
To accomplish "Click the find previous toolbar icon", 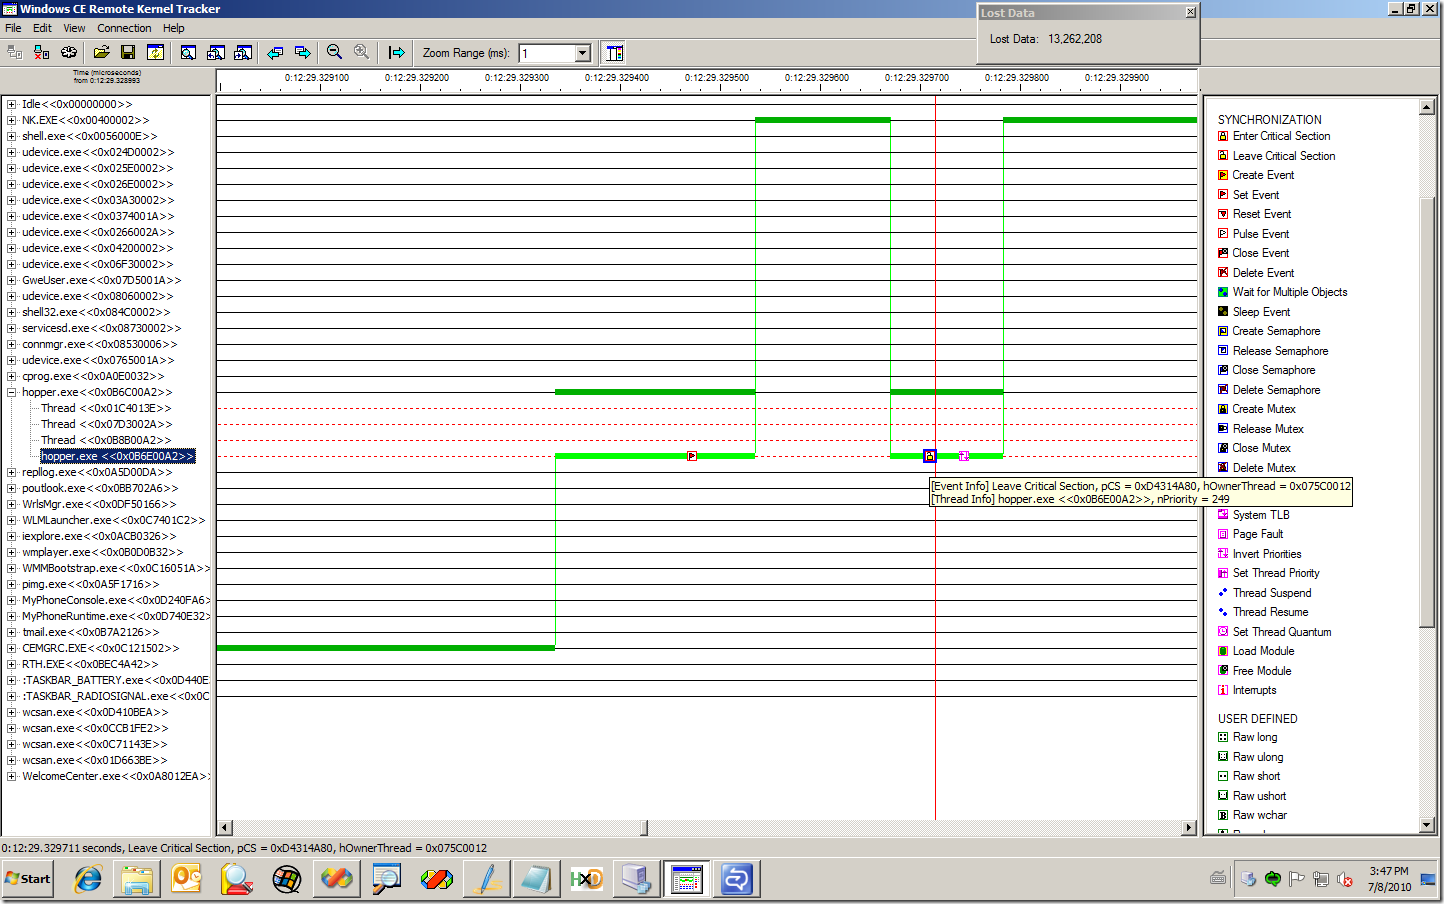I will (215, 52).
